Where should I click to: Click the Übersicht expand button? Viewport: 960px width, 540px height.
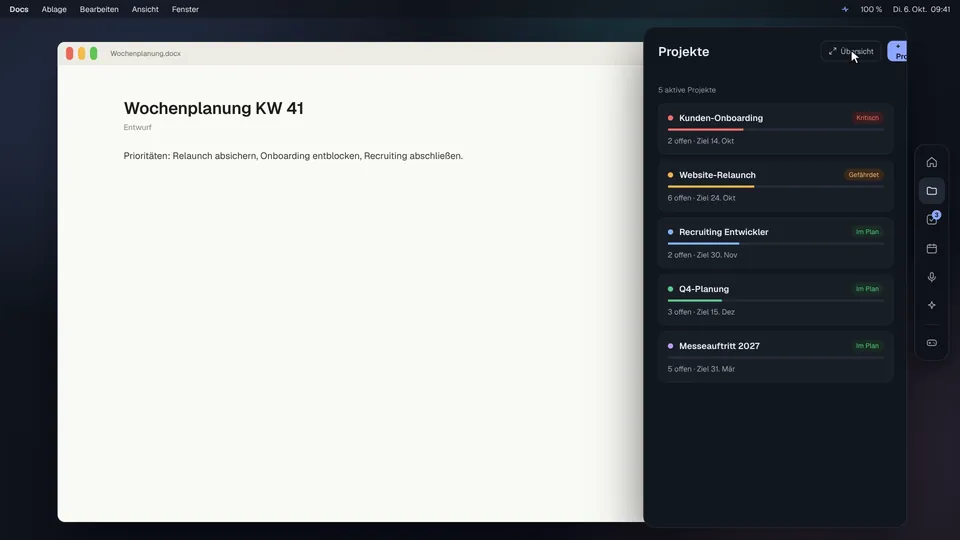point(850,51)
